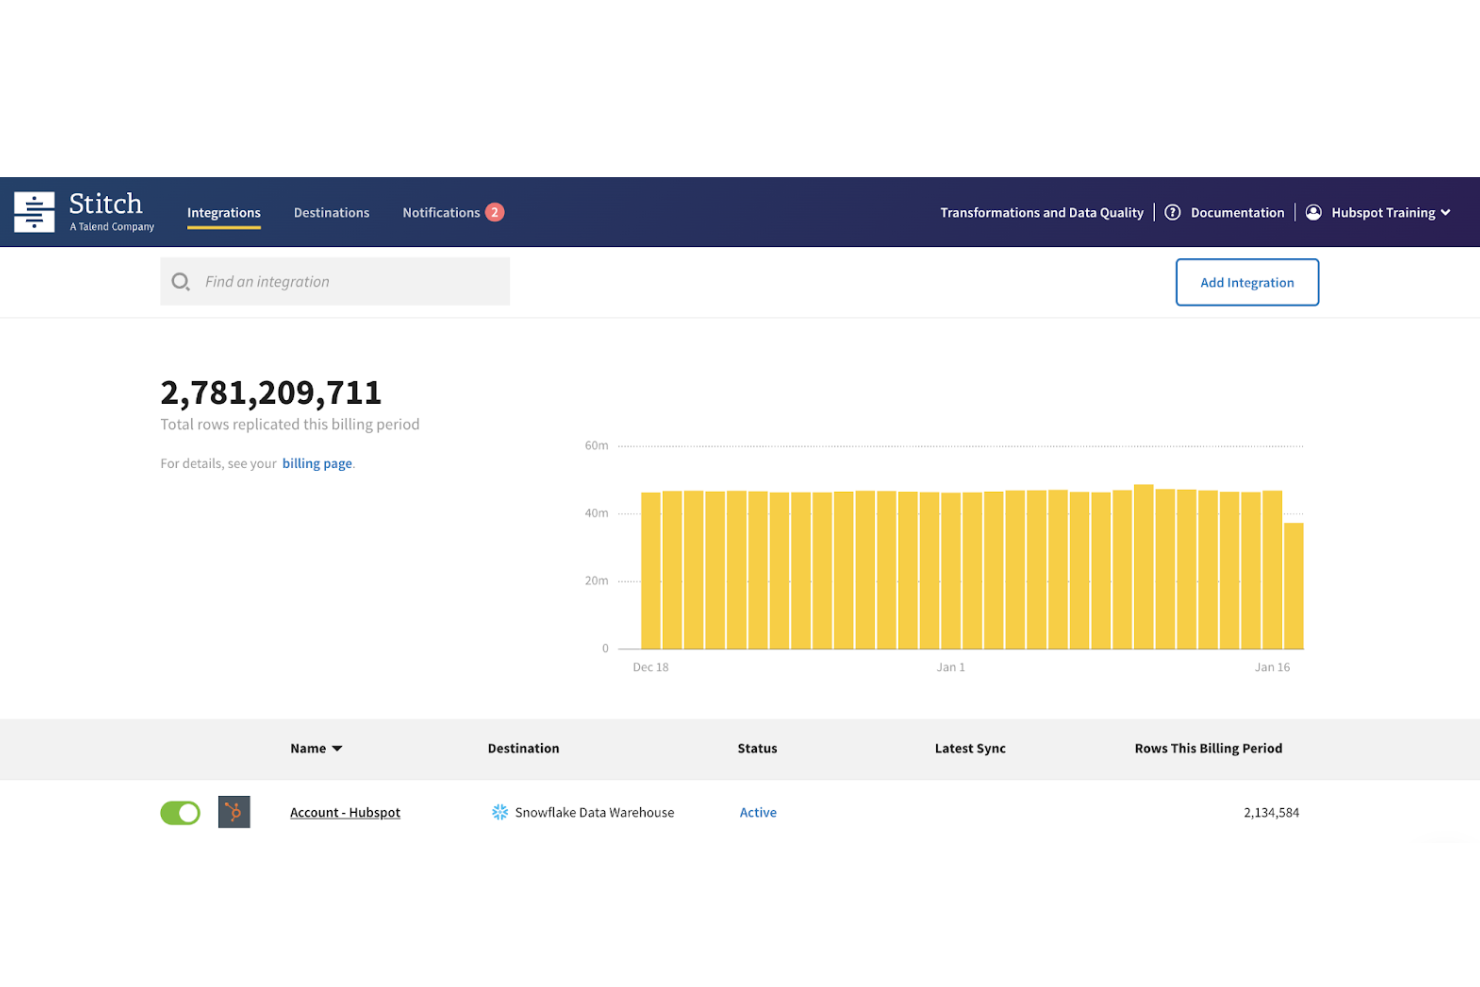
Task: Click the Stitch logo icon
Action: pyautogui.click(x=34, y=211)
